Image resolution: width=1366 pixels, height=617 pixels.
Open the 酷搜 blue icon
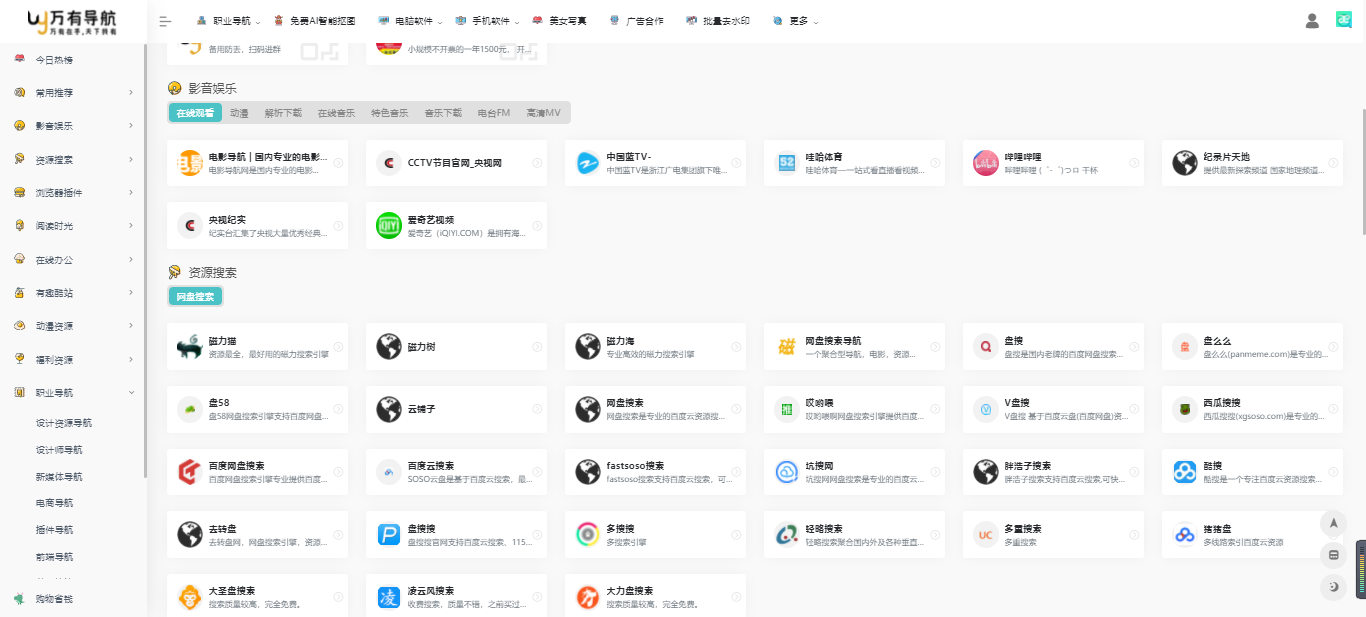(x=1185, y=472)
